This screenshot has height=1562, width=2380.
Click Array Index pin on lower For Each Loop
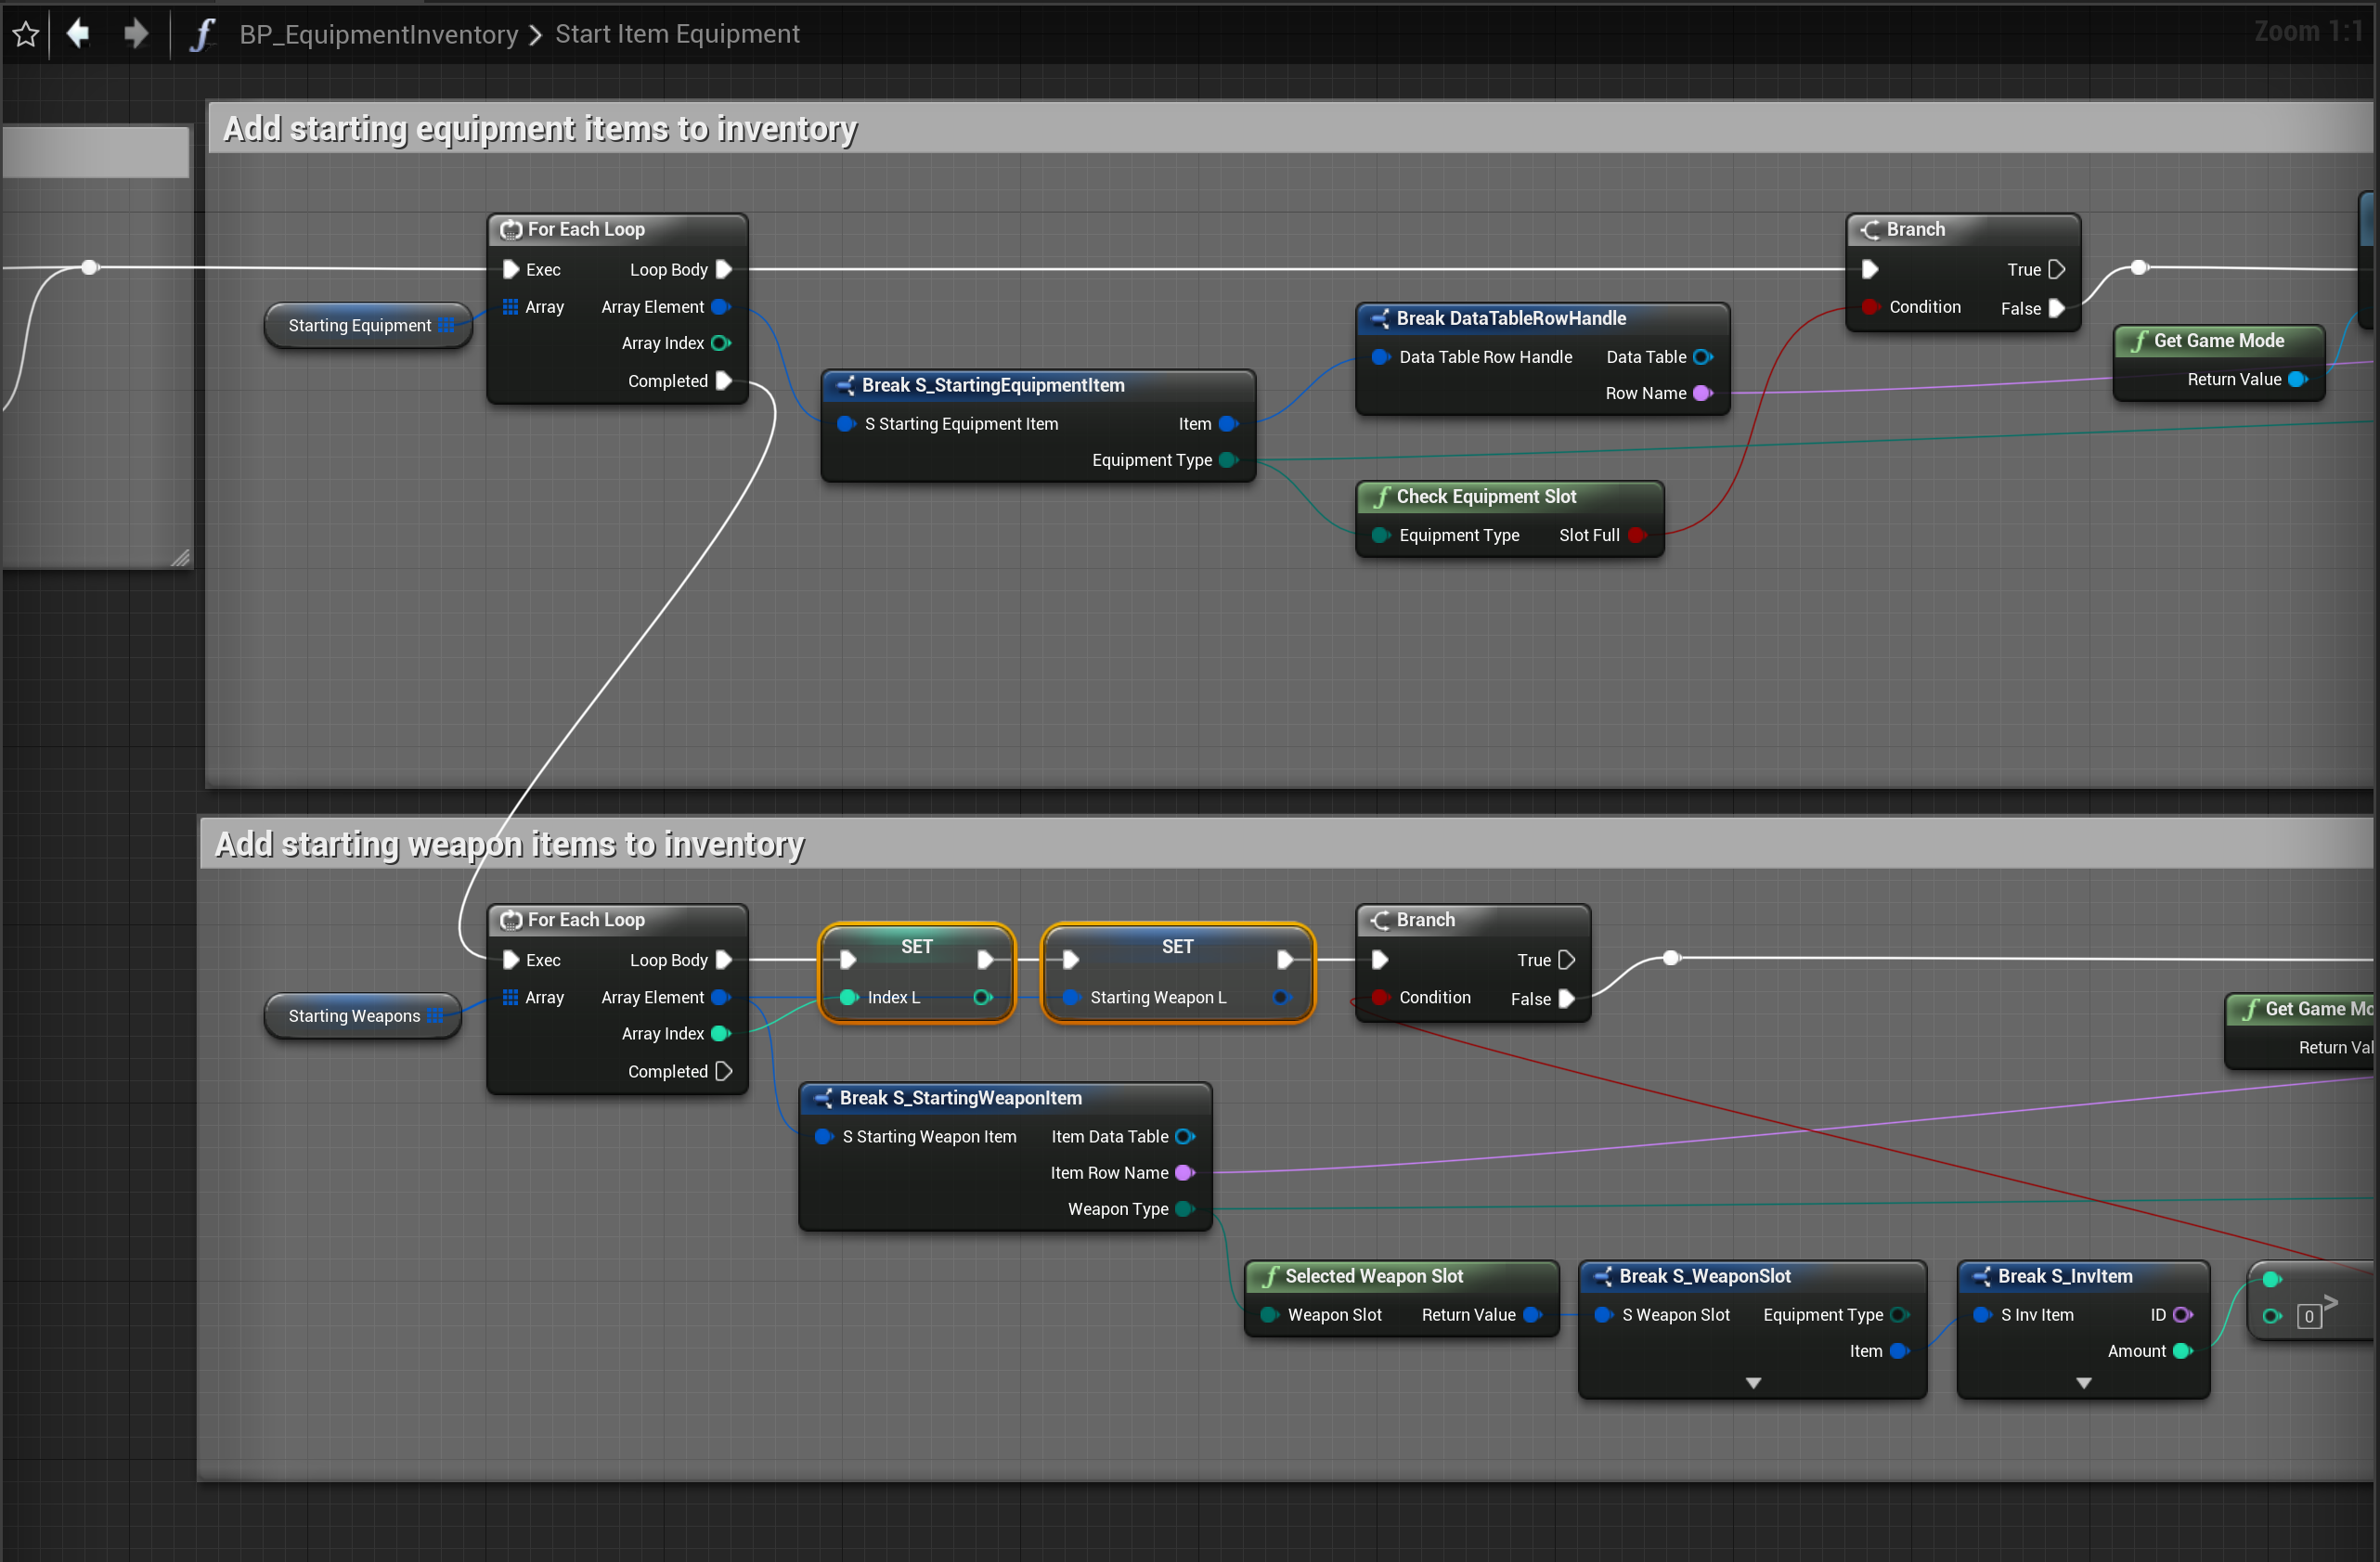[x=720, y=1033]
